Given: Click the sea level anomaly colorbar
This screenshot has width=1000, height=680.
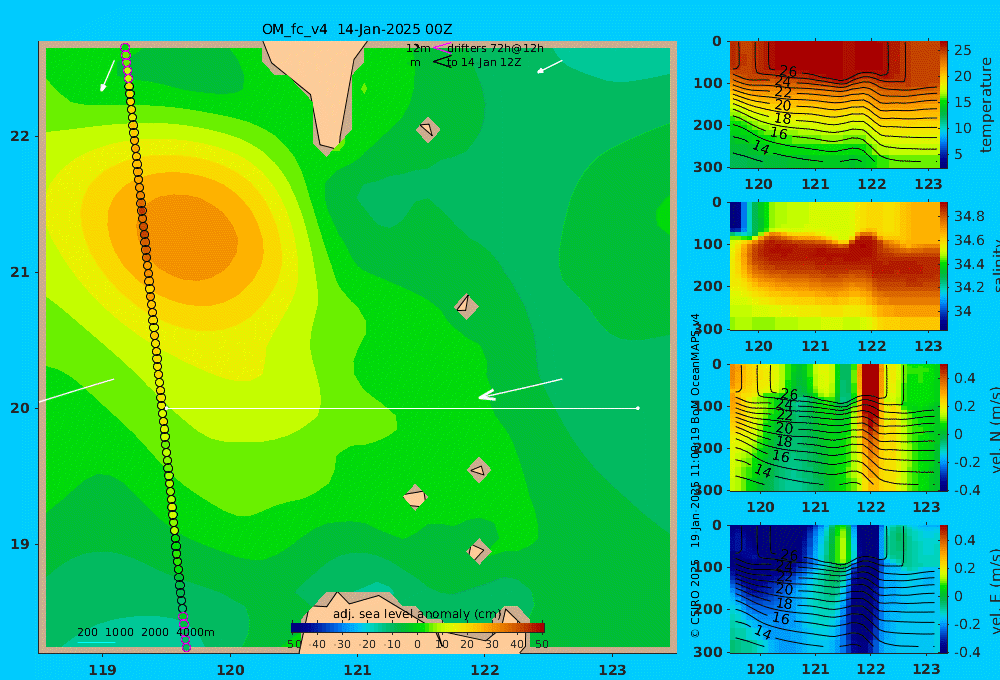Looking at the screenshot, I should [418, 628].
